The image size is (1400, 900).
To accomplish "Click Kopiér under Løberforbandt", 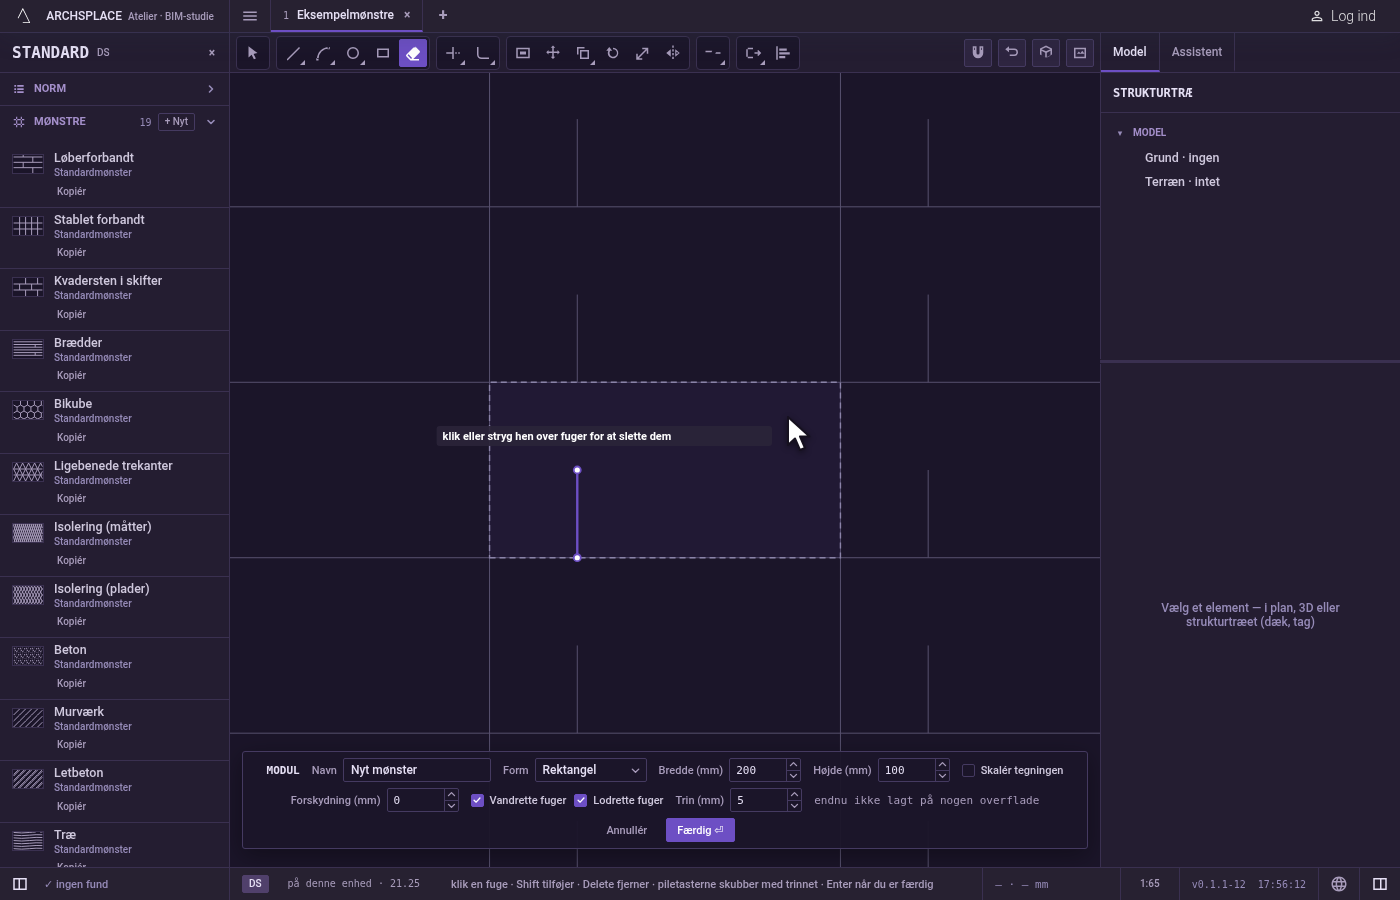I will (71, 191).
